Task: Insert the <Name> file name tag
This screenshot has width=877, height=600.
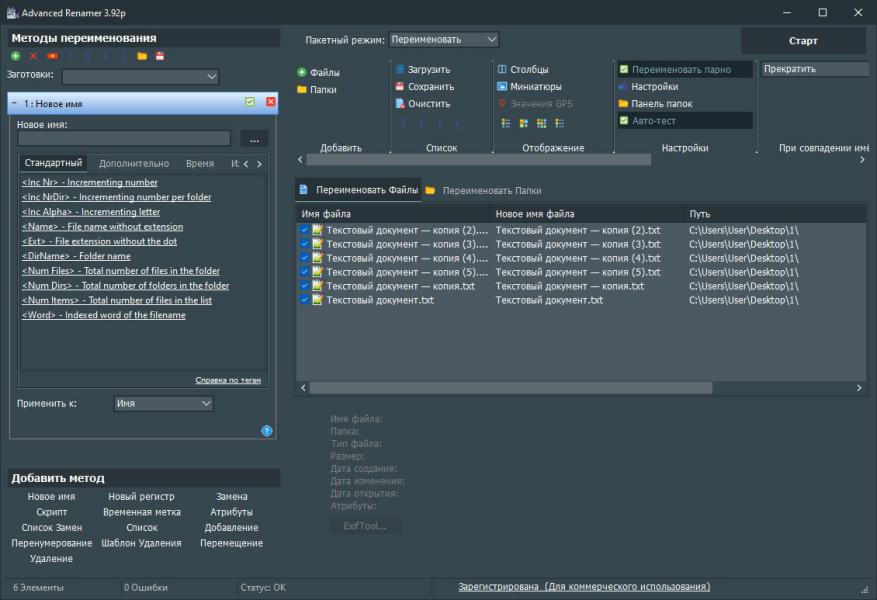Action: pos(102,226)
